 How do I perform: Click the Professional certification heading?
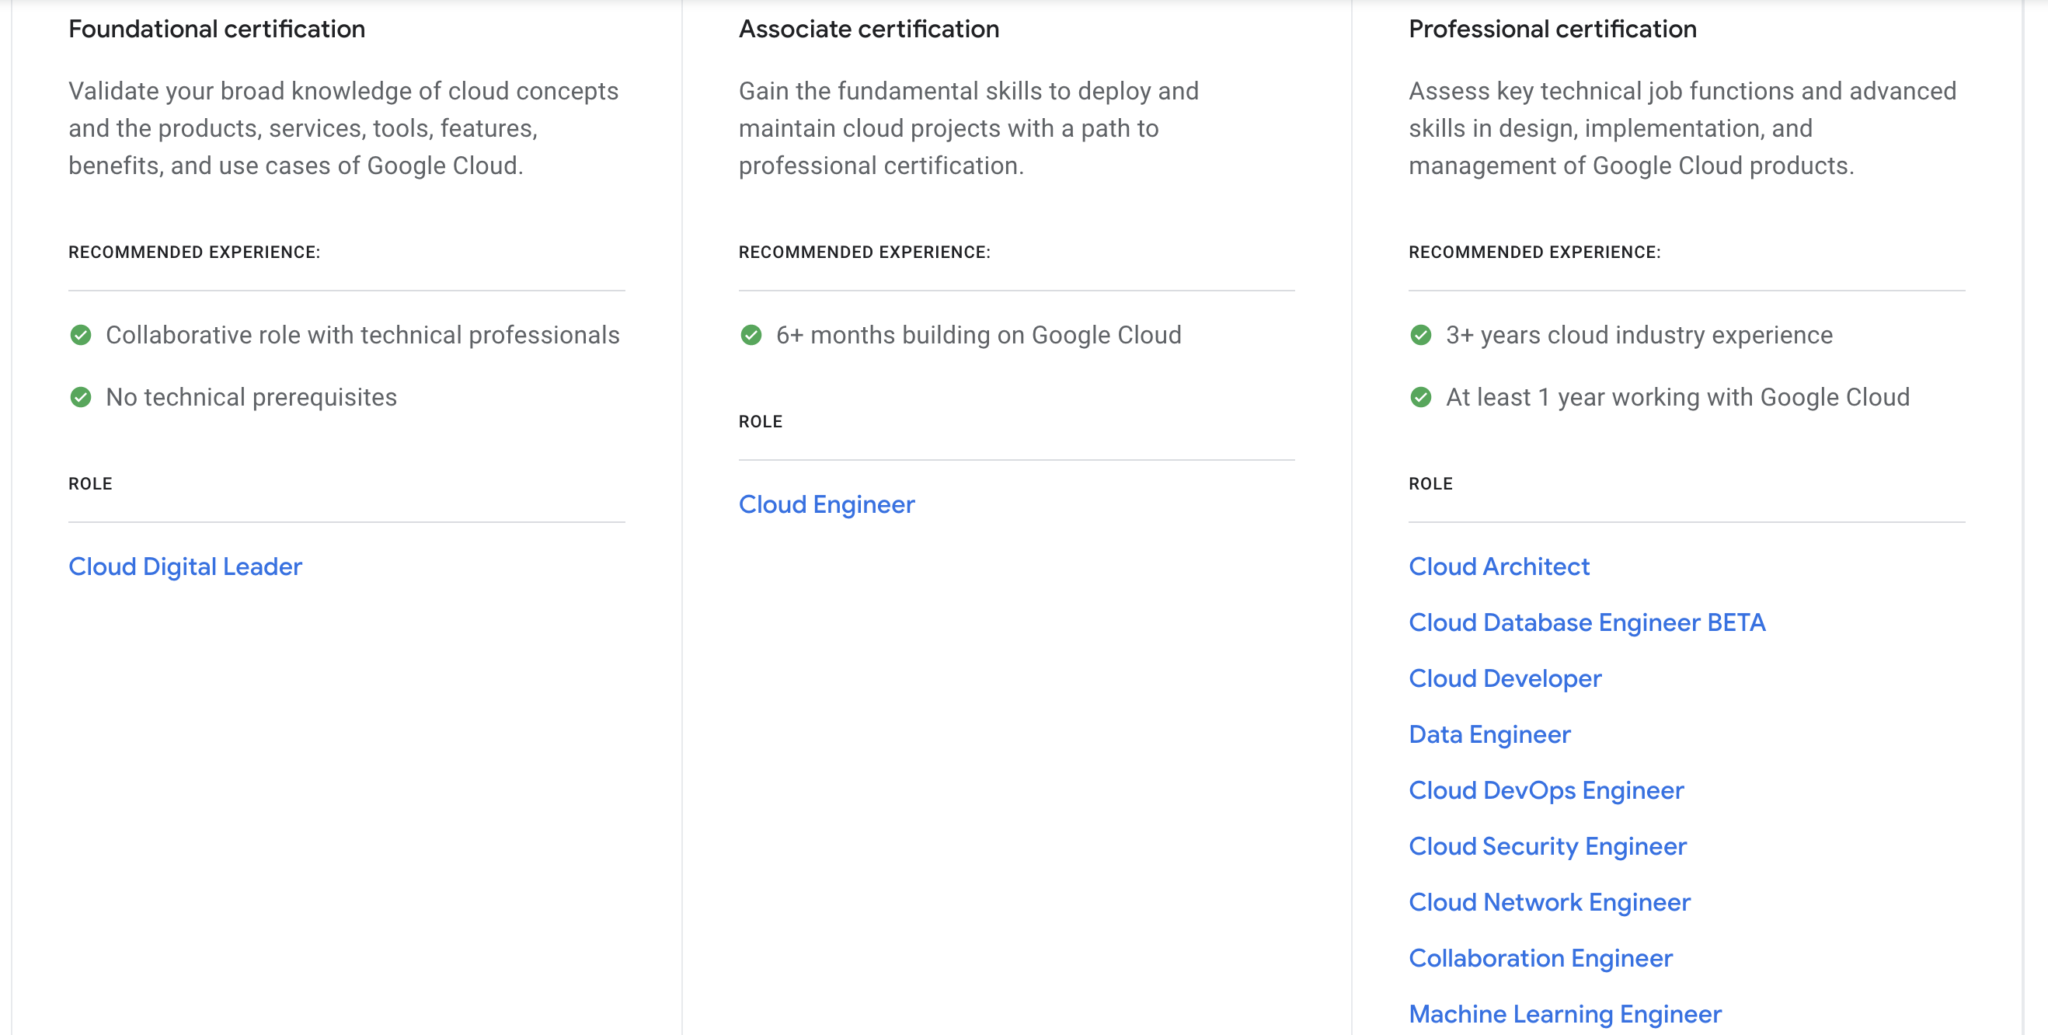[1552, 29]
